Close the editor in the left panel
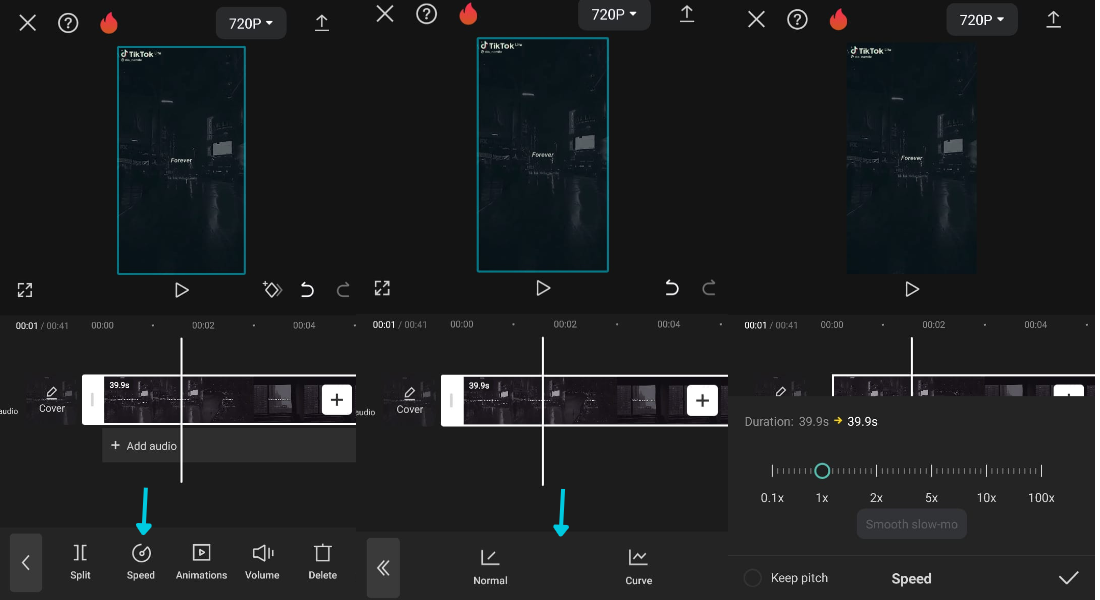 27,23
